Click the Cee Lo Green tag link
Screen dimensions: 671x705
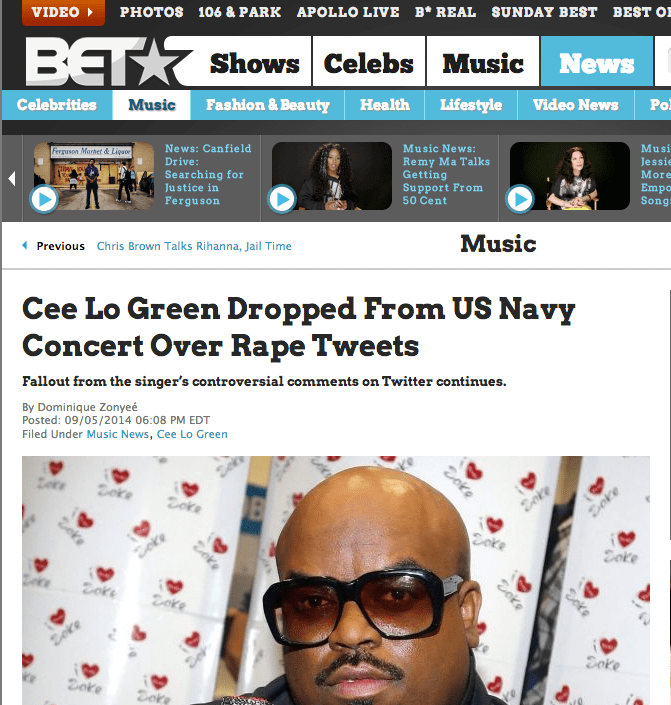pyautogui.click(x=192, y=434)
